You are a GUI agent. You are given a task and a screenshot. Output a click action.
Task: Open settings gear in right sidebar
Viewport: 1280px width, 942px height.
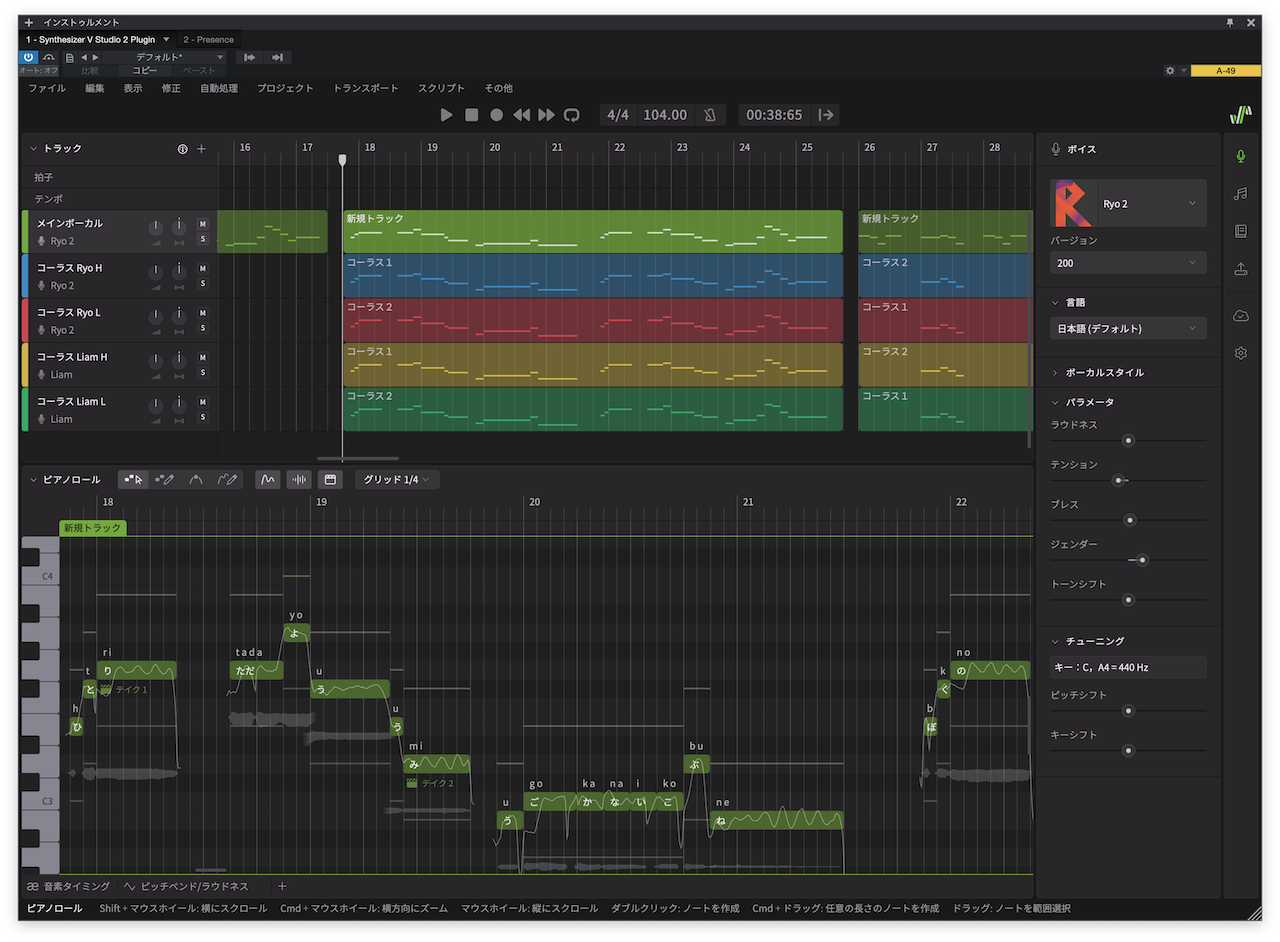tap(1241, 353)
